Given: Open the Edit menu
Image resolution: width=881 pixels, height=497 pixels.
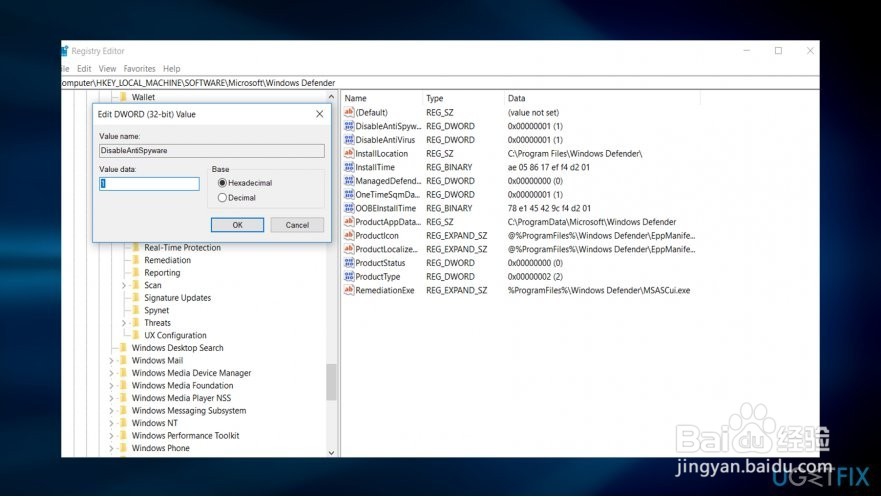Looking at the screenshot, I should coord(84,69).
